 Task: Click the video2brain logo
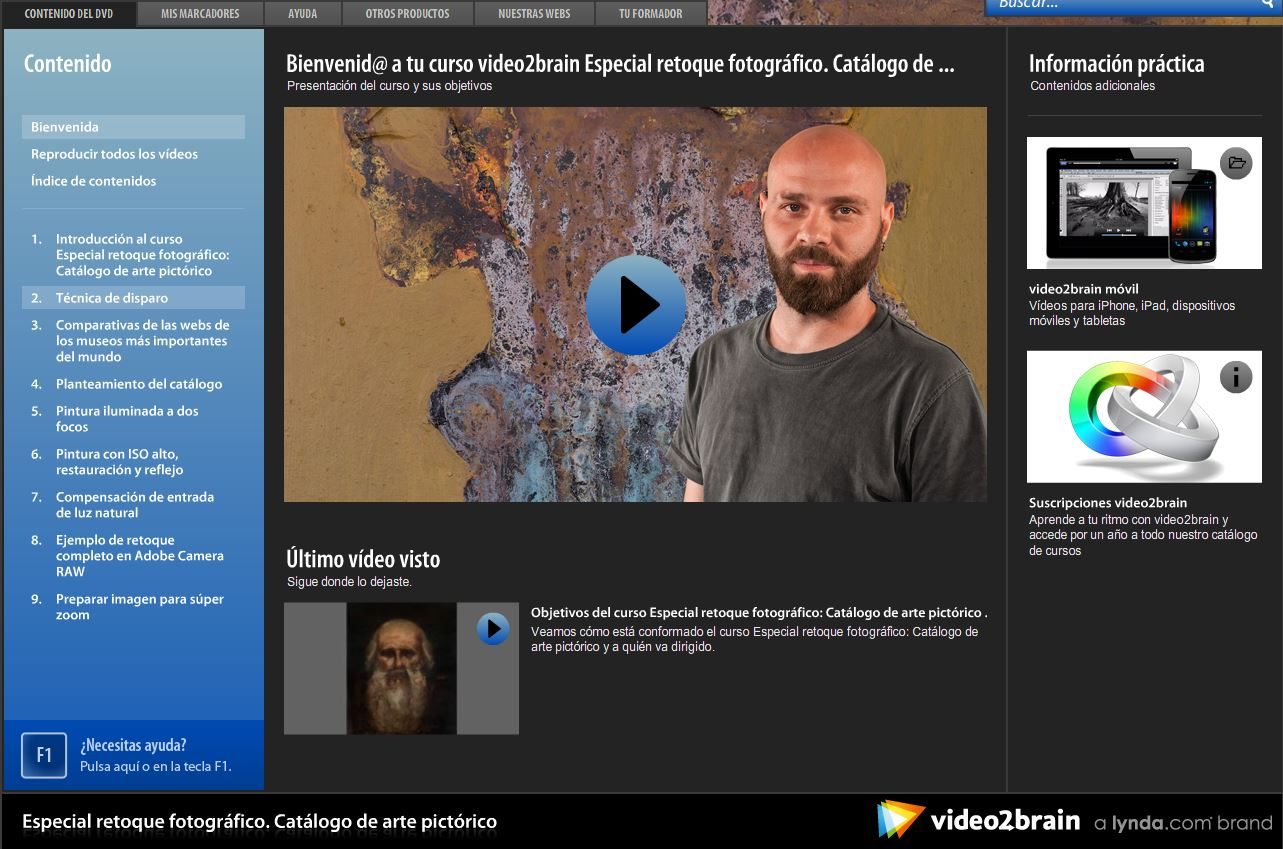coord(979,820)
